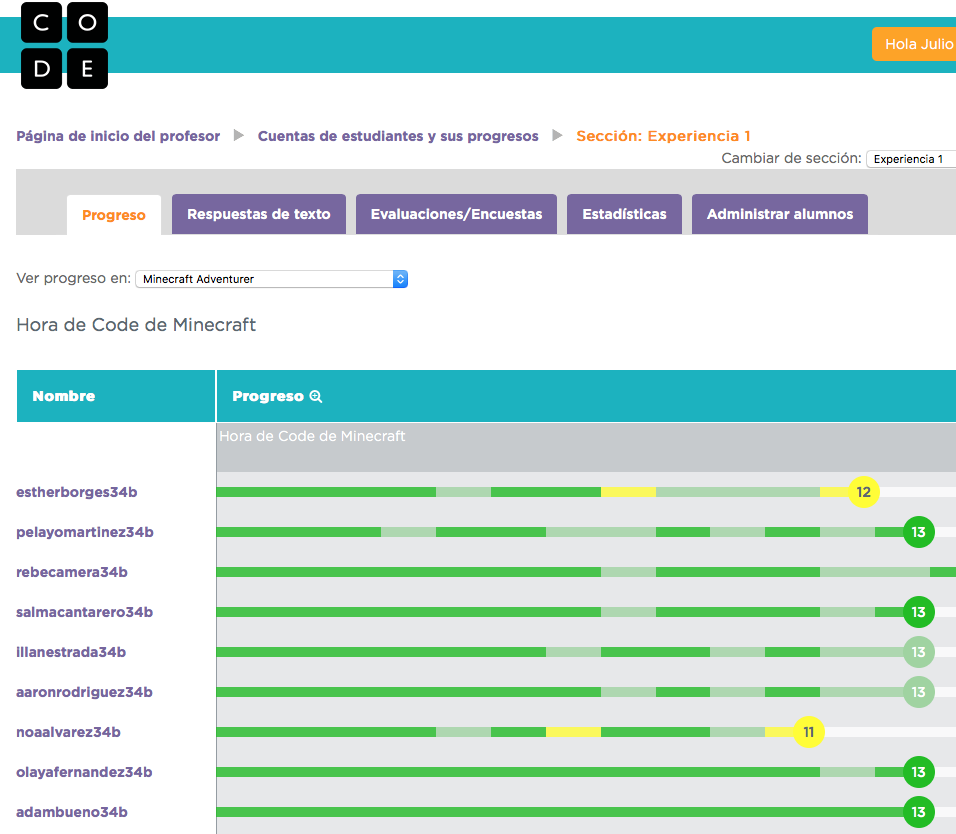Image resolution: width=956 pixels, height=834 pixels.
Task: Click the gray Hora de Code de Minecraft stage header
Action: (x=586, y=447)
